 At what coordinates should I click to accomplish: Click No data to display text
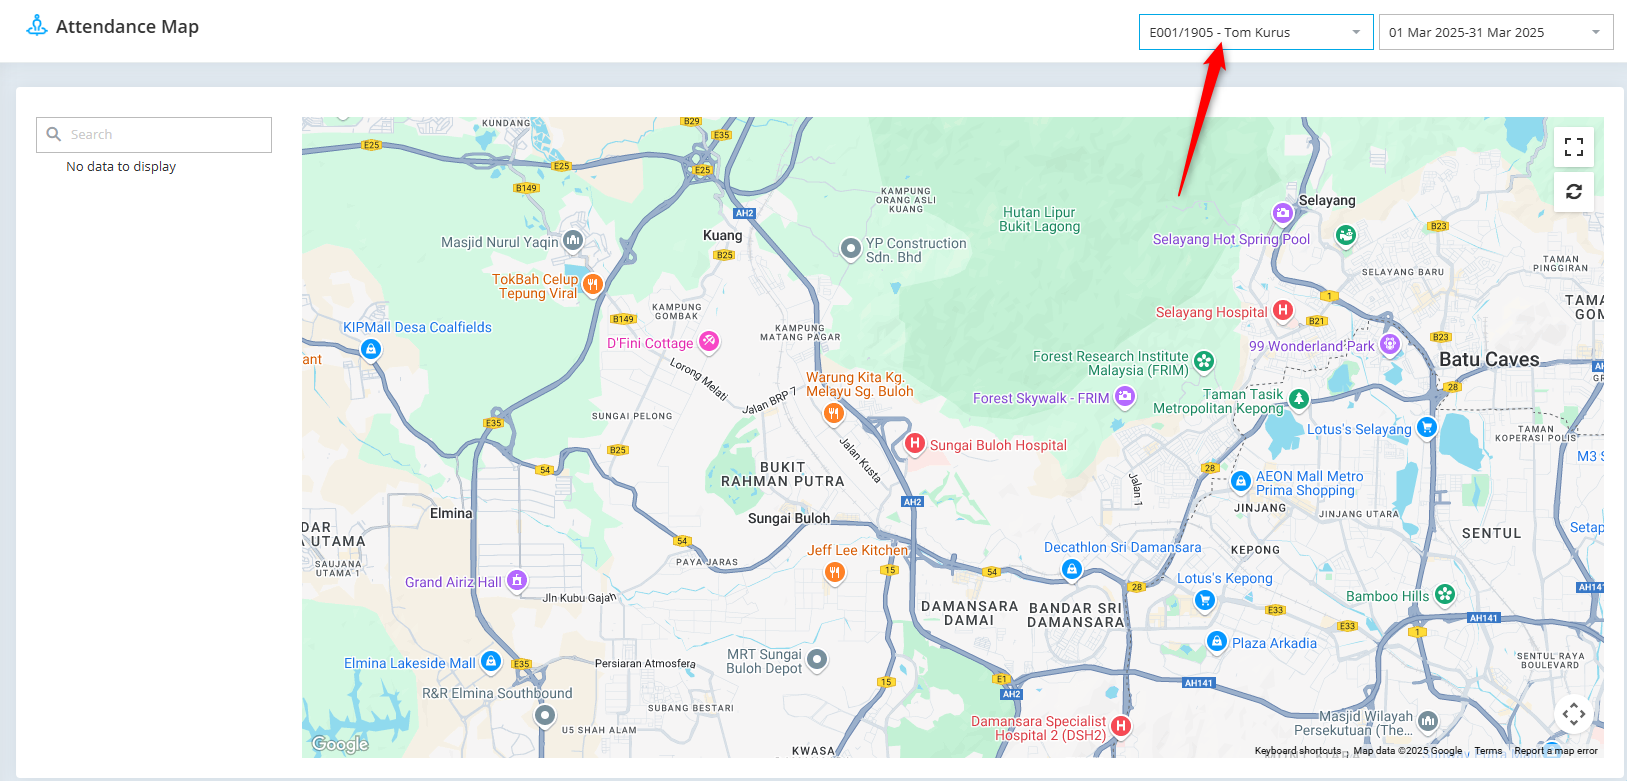tap(121, 167)
